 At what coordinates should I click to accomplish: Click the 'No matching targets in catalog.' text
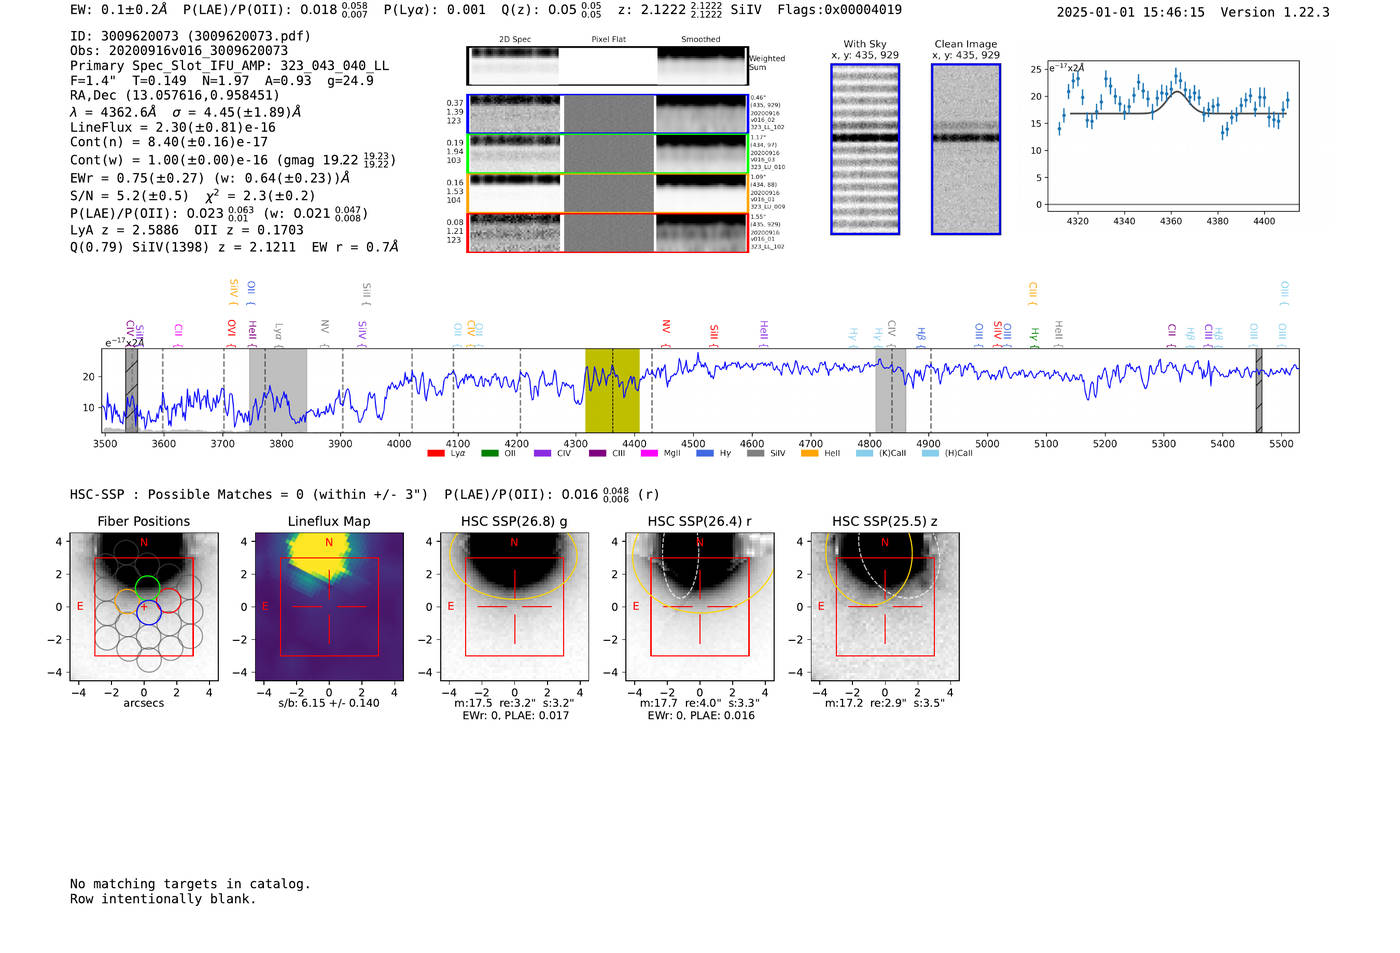190,884
